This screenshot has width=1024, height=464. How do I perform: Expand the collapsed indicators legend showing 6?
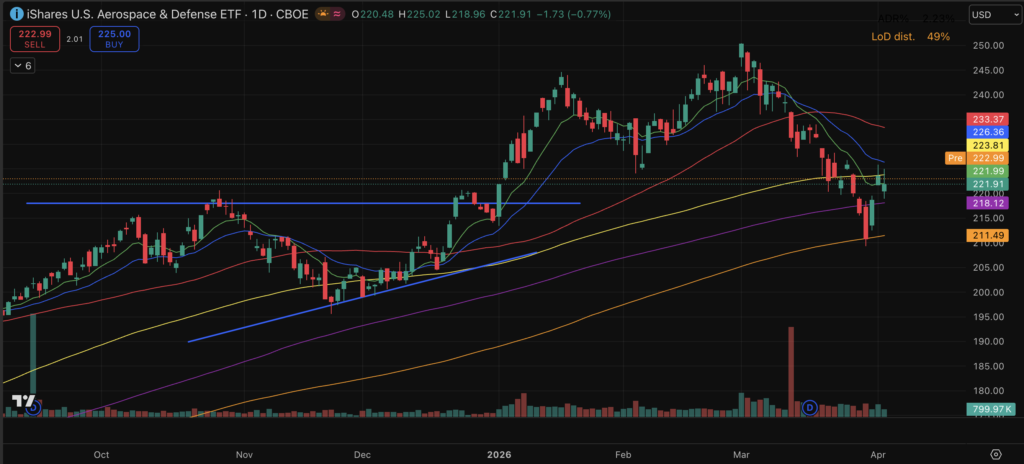pos(22,65)
